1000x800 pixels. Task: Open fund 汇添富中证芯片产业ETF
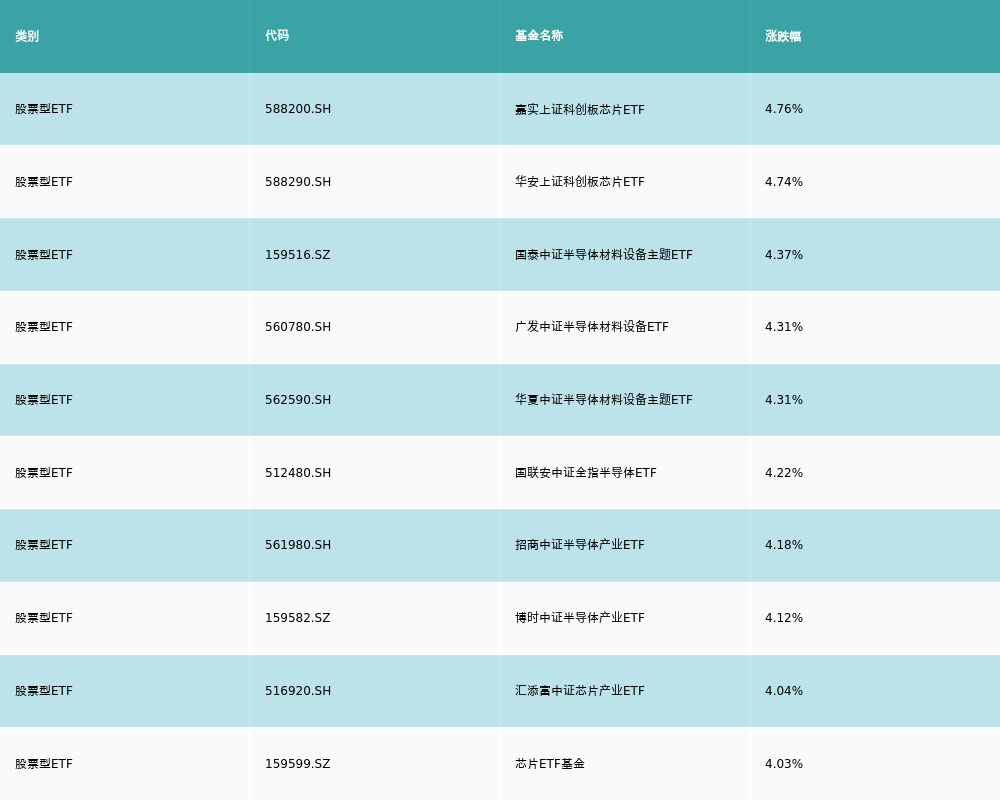(578, 691)
